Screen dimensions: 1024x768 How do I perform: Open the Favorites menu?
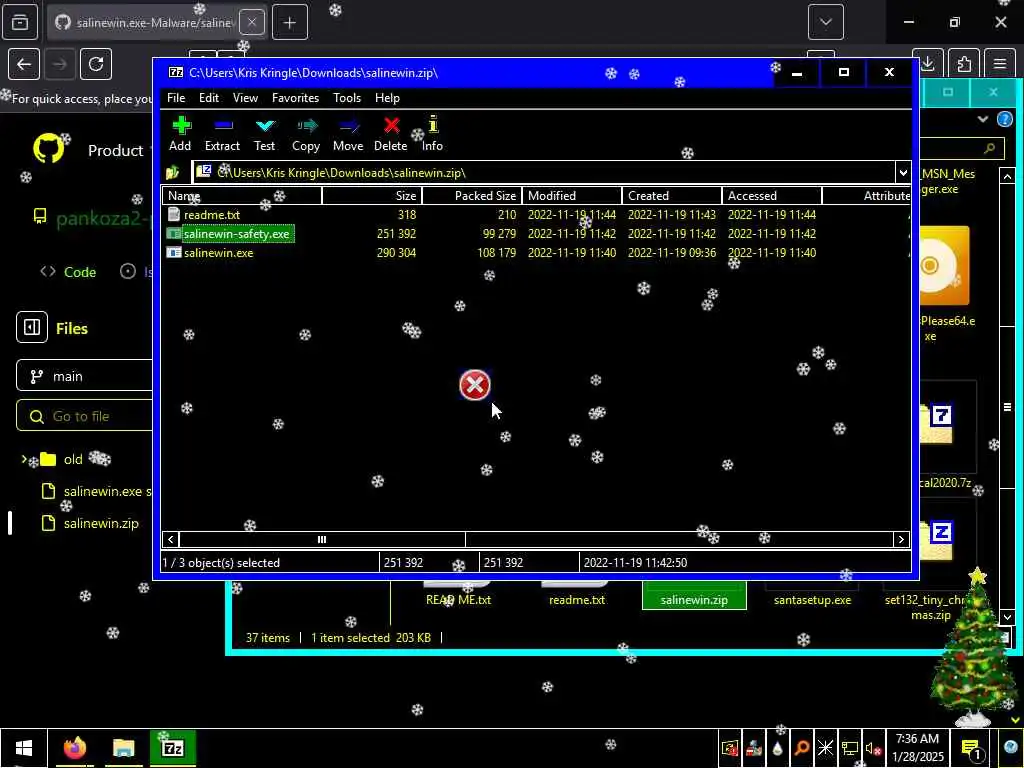(295, 98)
